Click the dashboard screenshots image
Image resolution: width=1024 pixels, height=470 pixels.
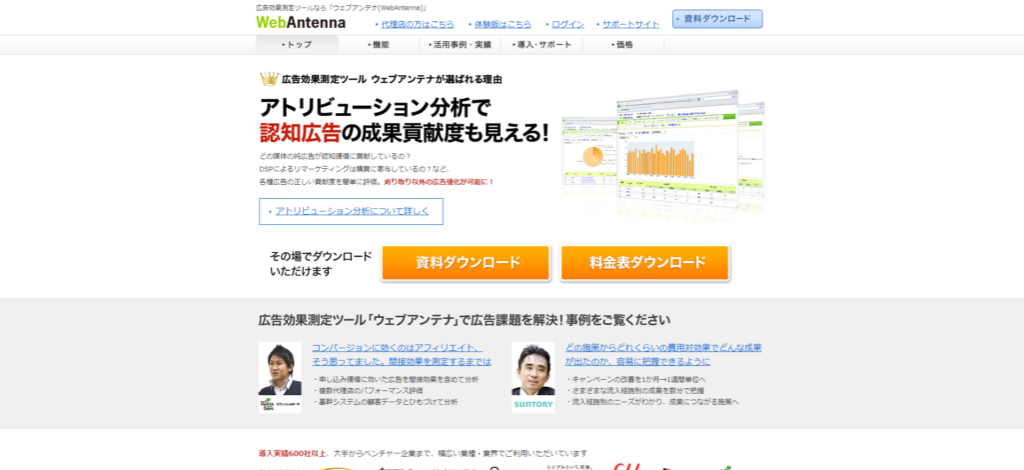pos(662,158)
